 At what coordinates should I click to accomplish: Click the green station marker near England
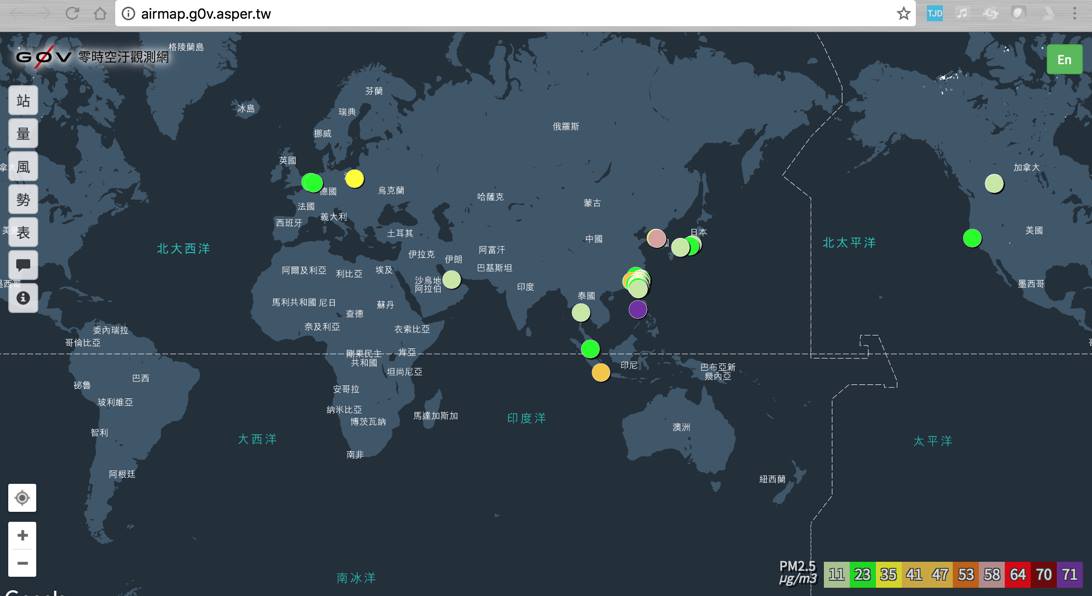click(311, 182)
